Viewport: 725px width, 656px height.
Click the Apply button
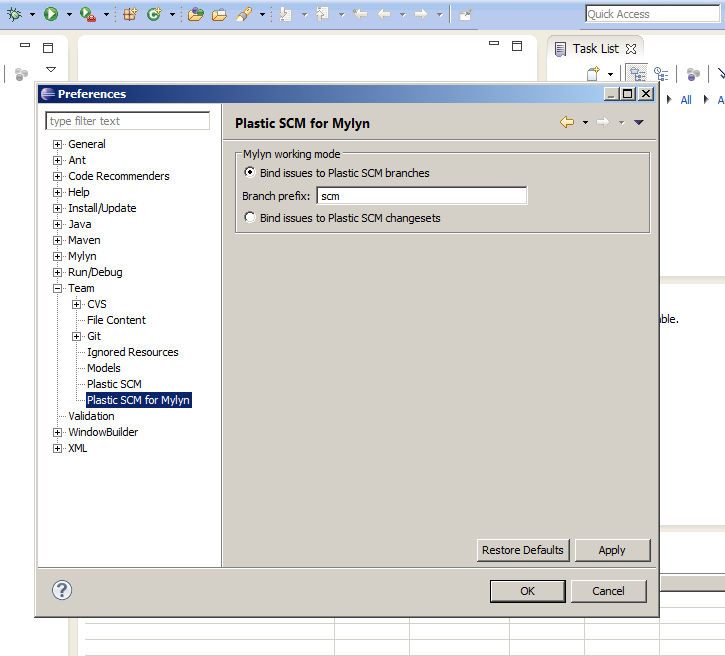click(x=612, y=550)
